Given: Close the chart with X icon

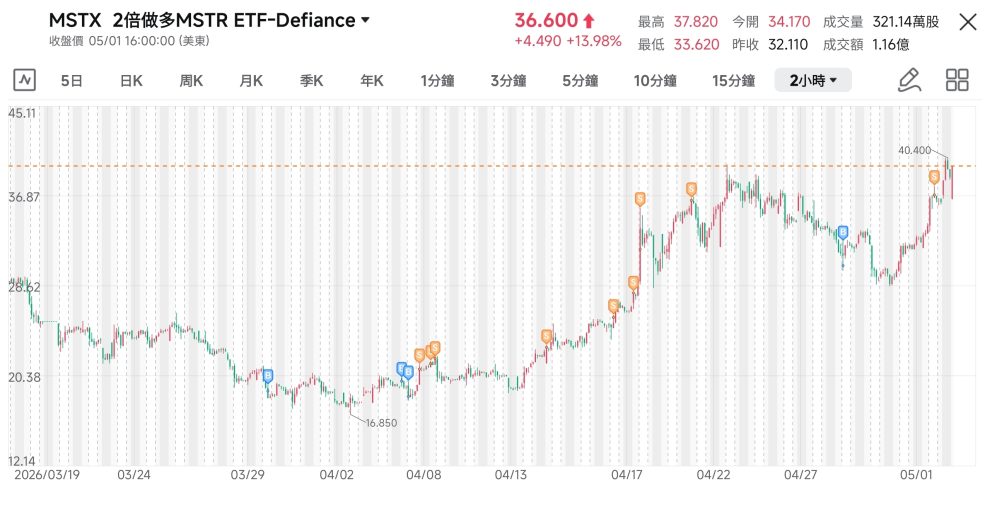Looking at the screenshot, I should (x=968, y=23).
